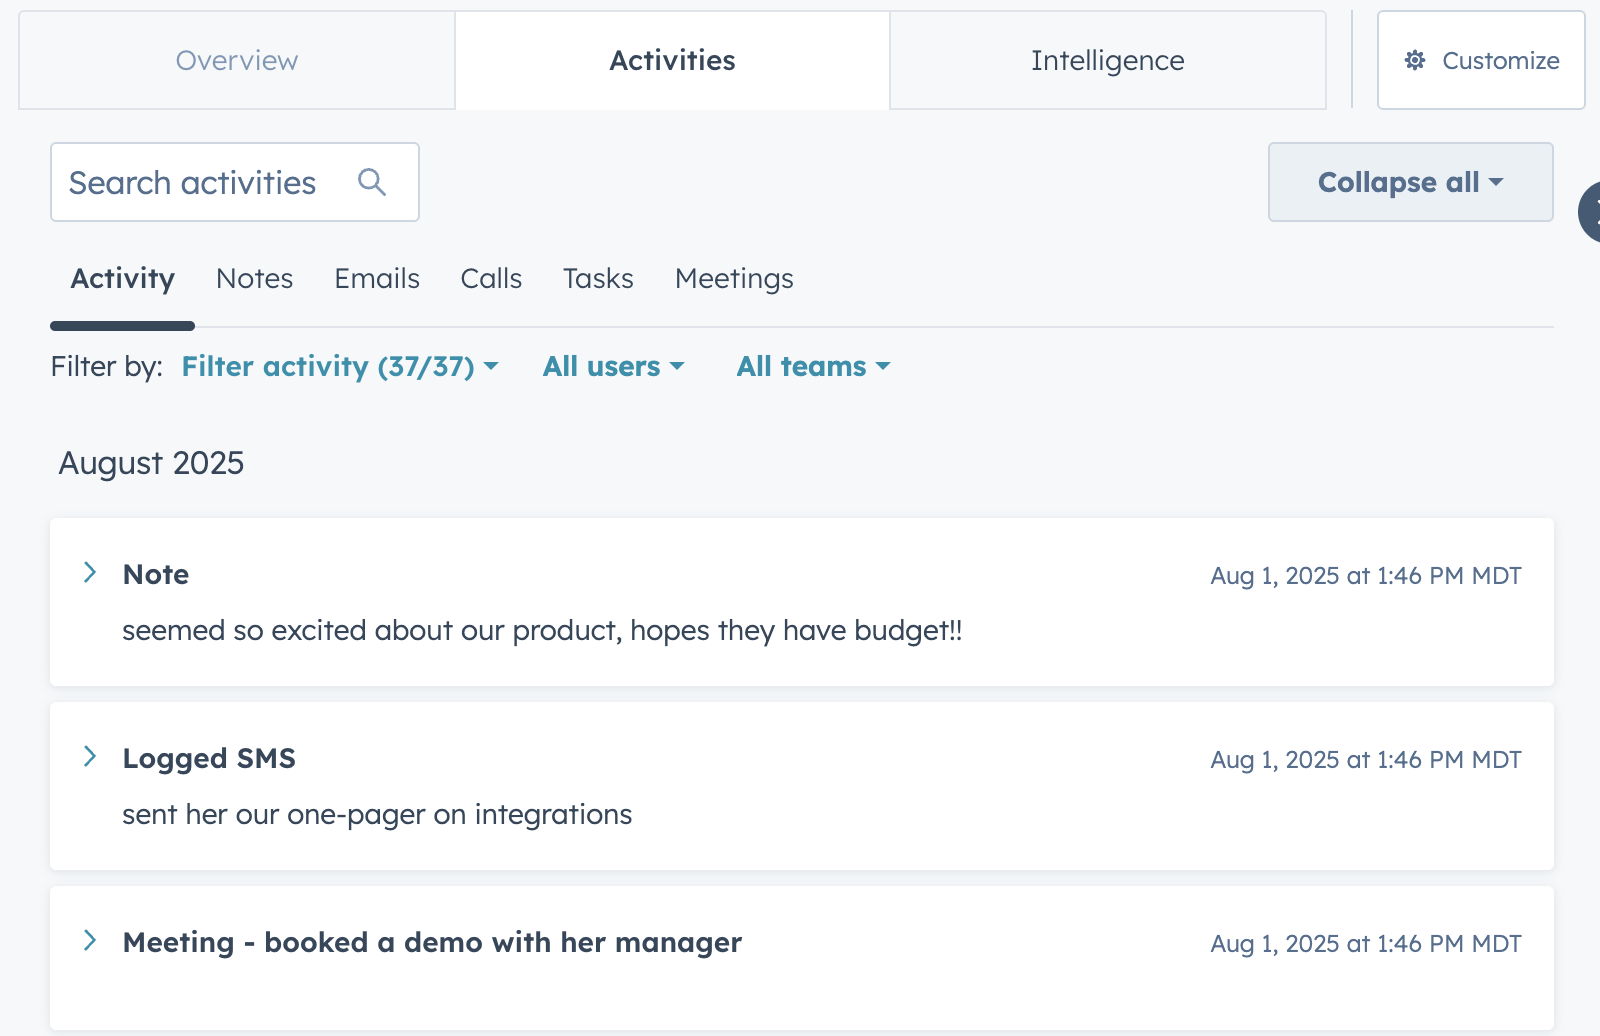Image resolution: width=1600 pixels, height=1036 pixels.
Task: Show the Calls activity sub-tab
Action: 491,279
